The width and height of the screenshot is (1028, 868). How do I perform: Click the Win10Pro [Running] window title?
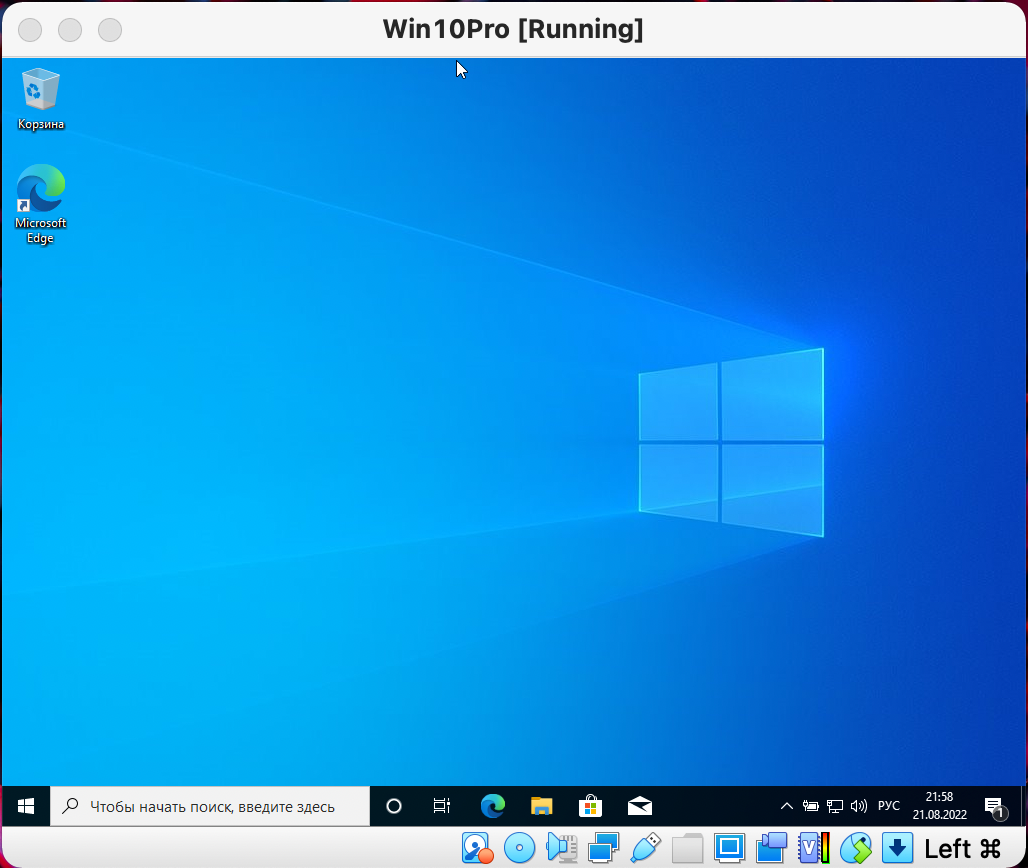point(513,29)
